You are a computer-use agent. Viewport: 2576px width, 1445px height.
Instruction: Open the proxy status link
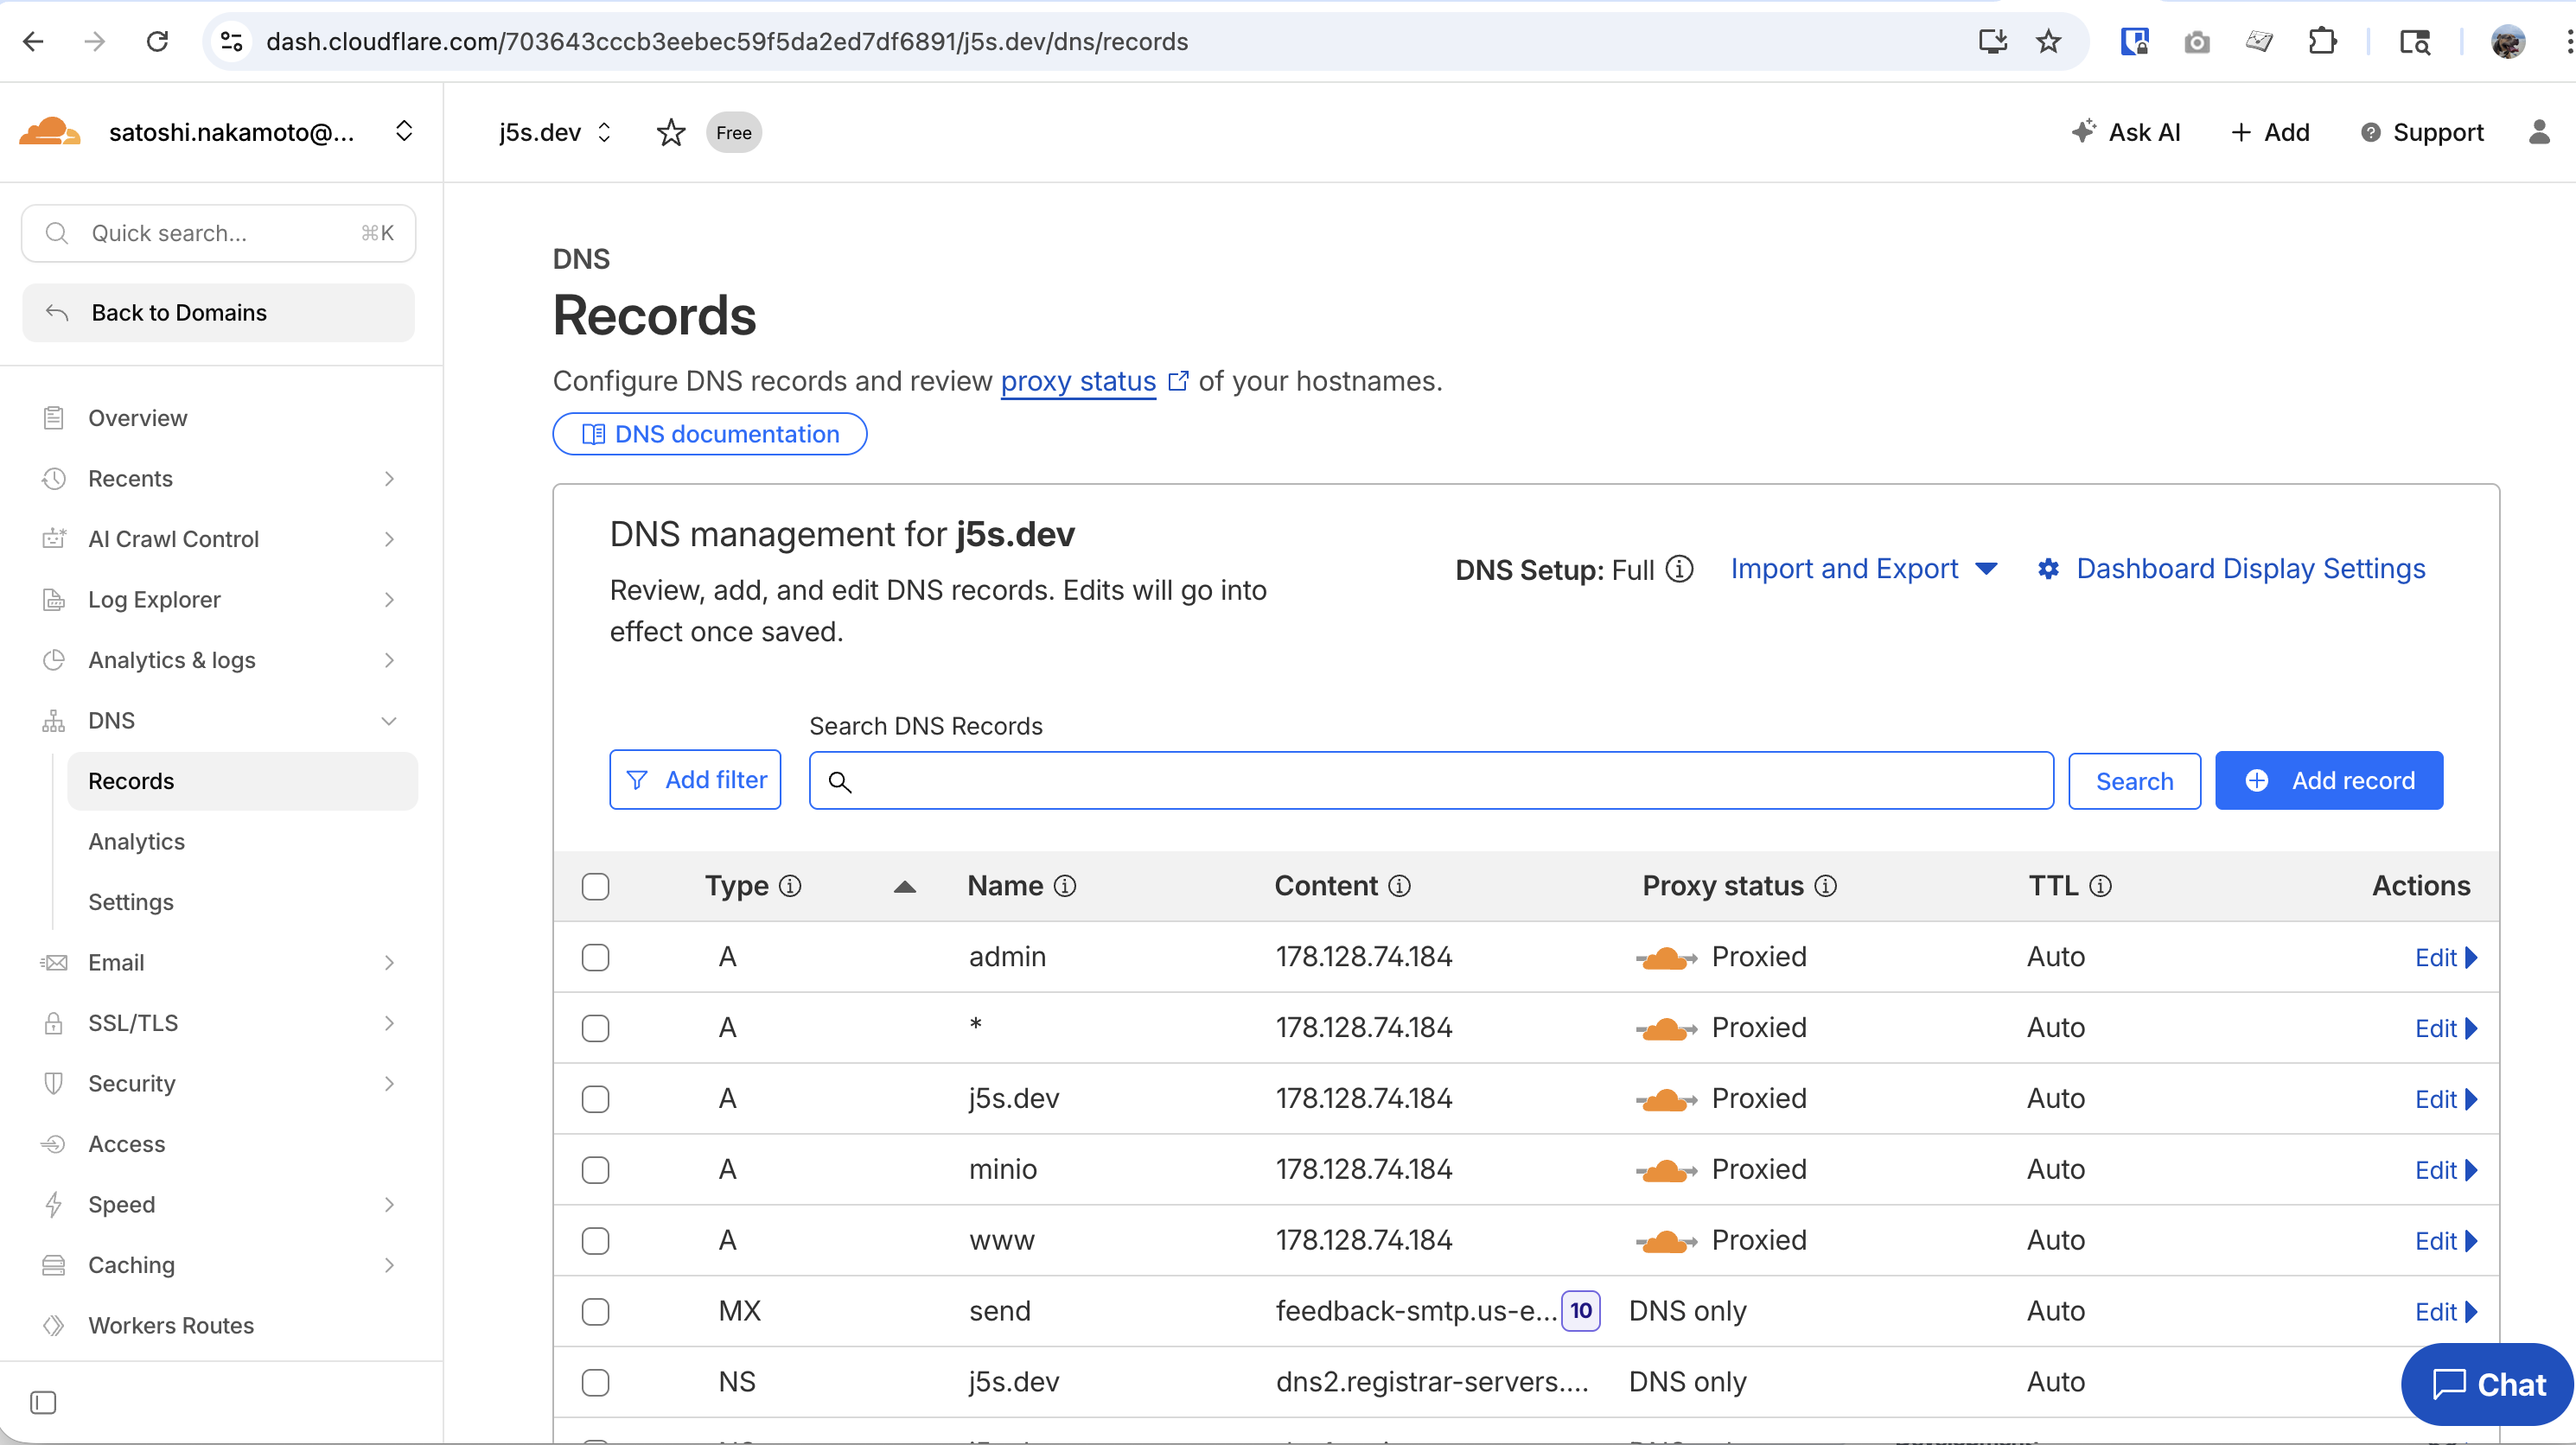click(x=1078, y=381)
